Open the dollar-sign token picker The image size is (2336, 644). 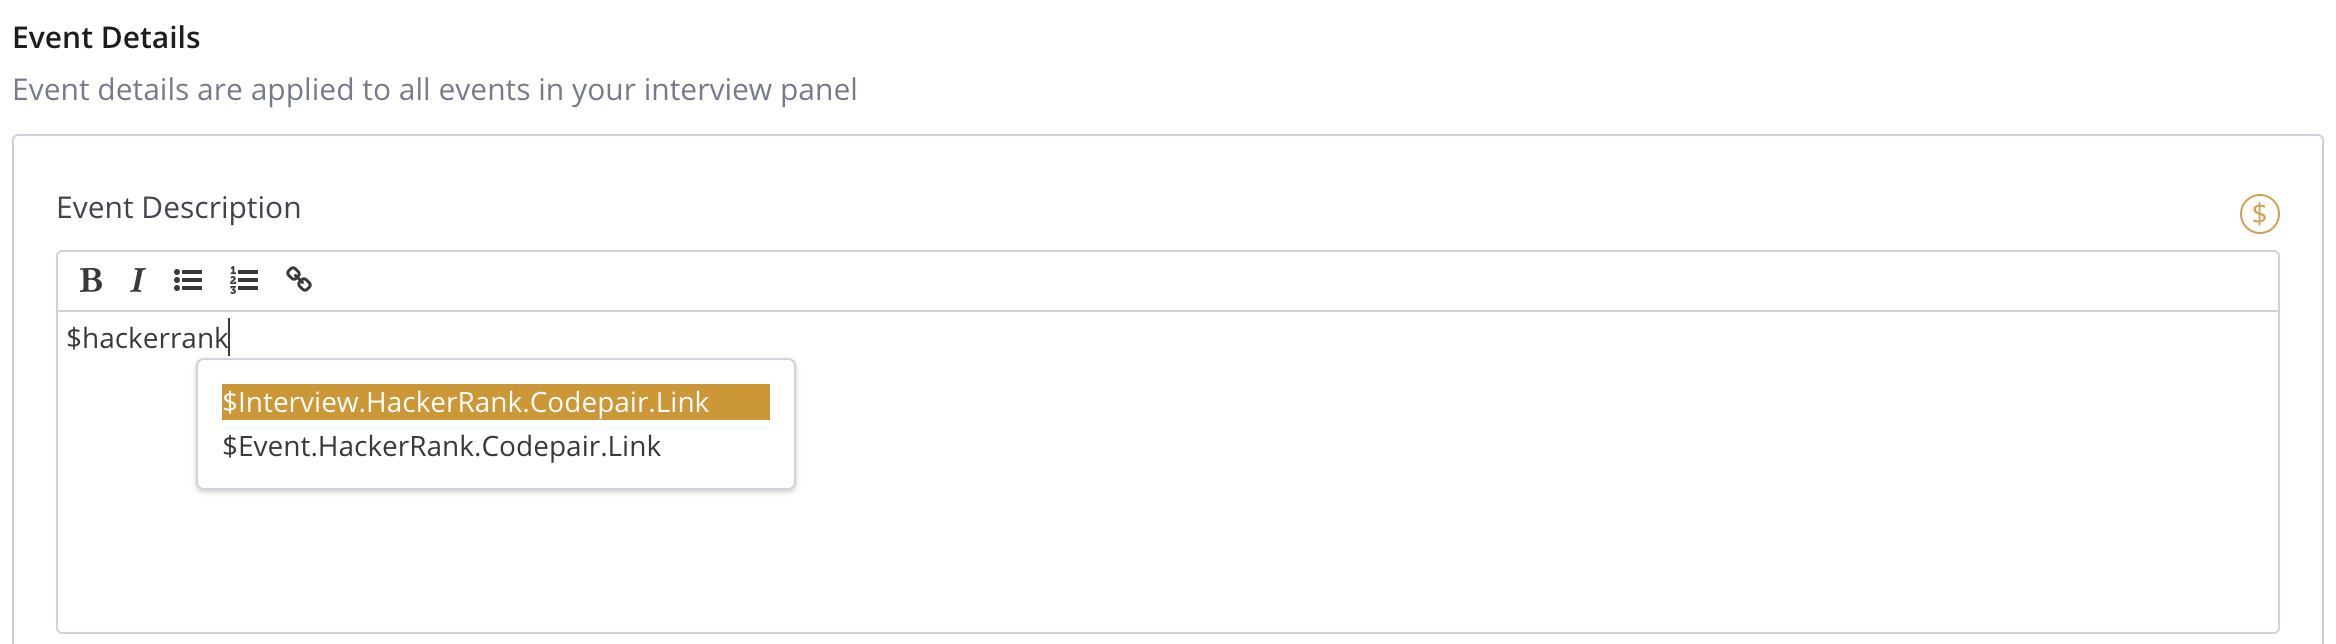(2259, 214)
